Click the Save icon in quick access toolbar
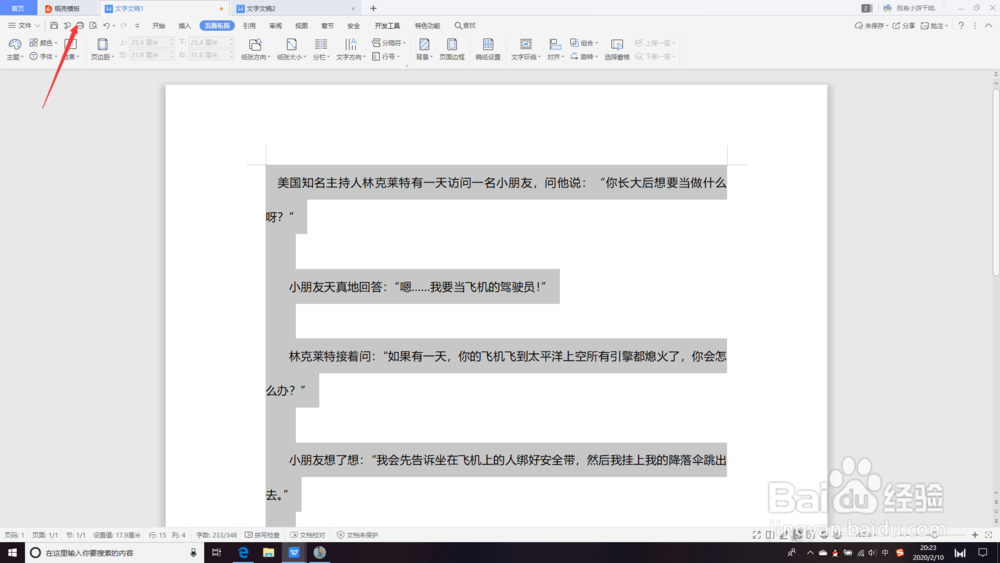Screen dimensions: 1000x563 tap(54, 26)
